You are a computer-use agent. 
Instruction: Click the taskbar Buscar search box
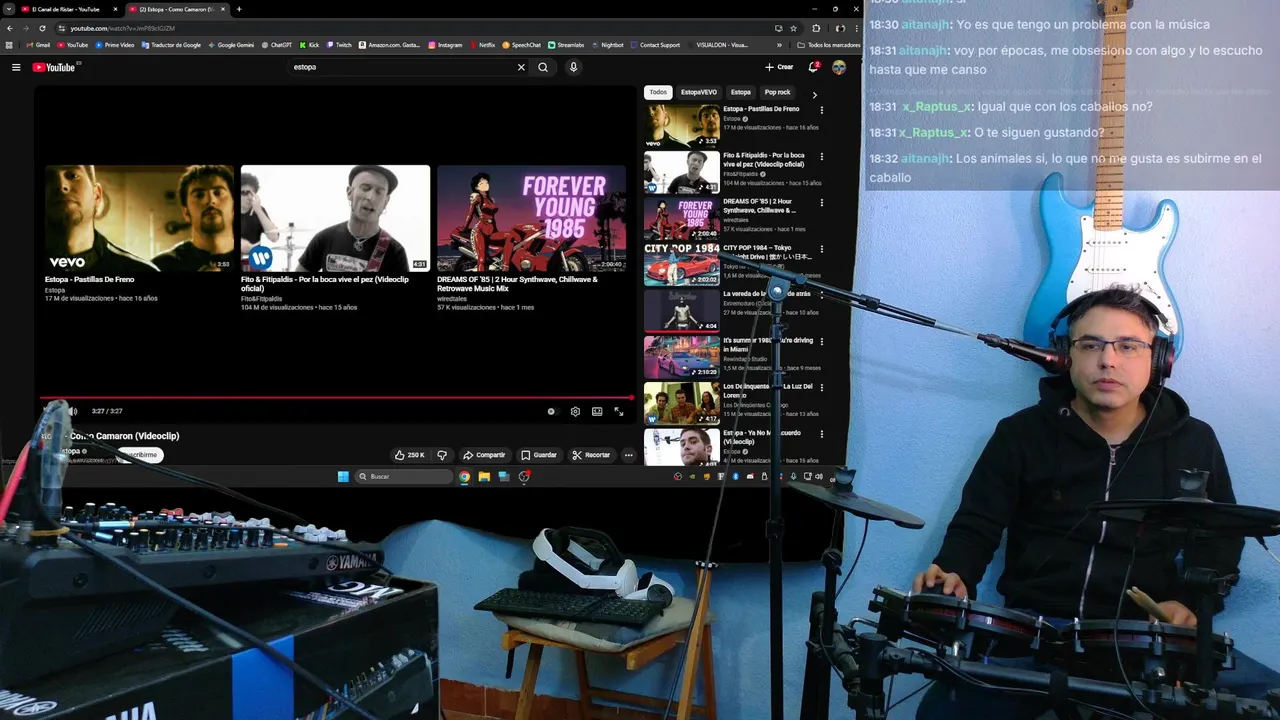coord(404,477)
